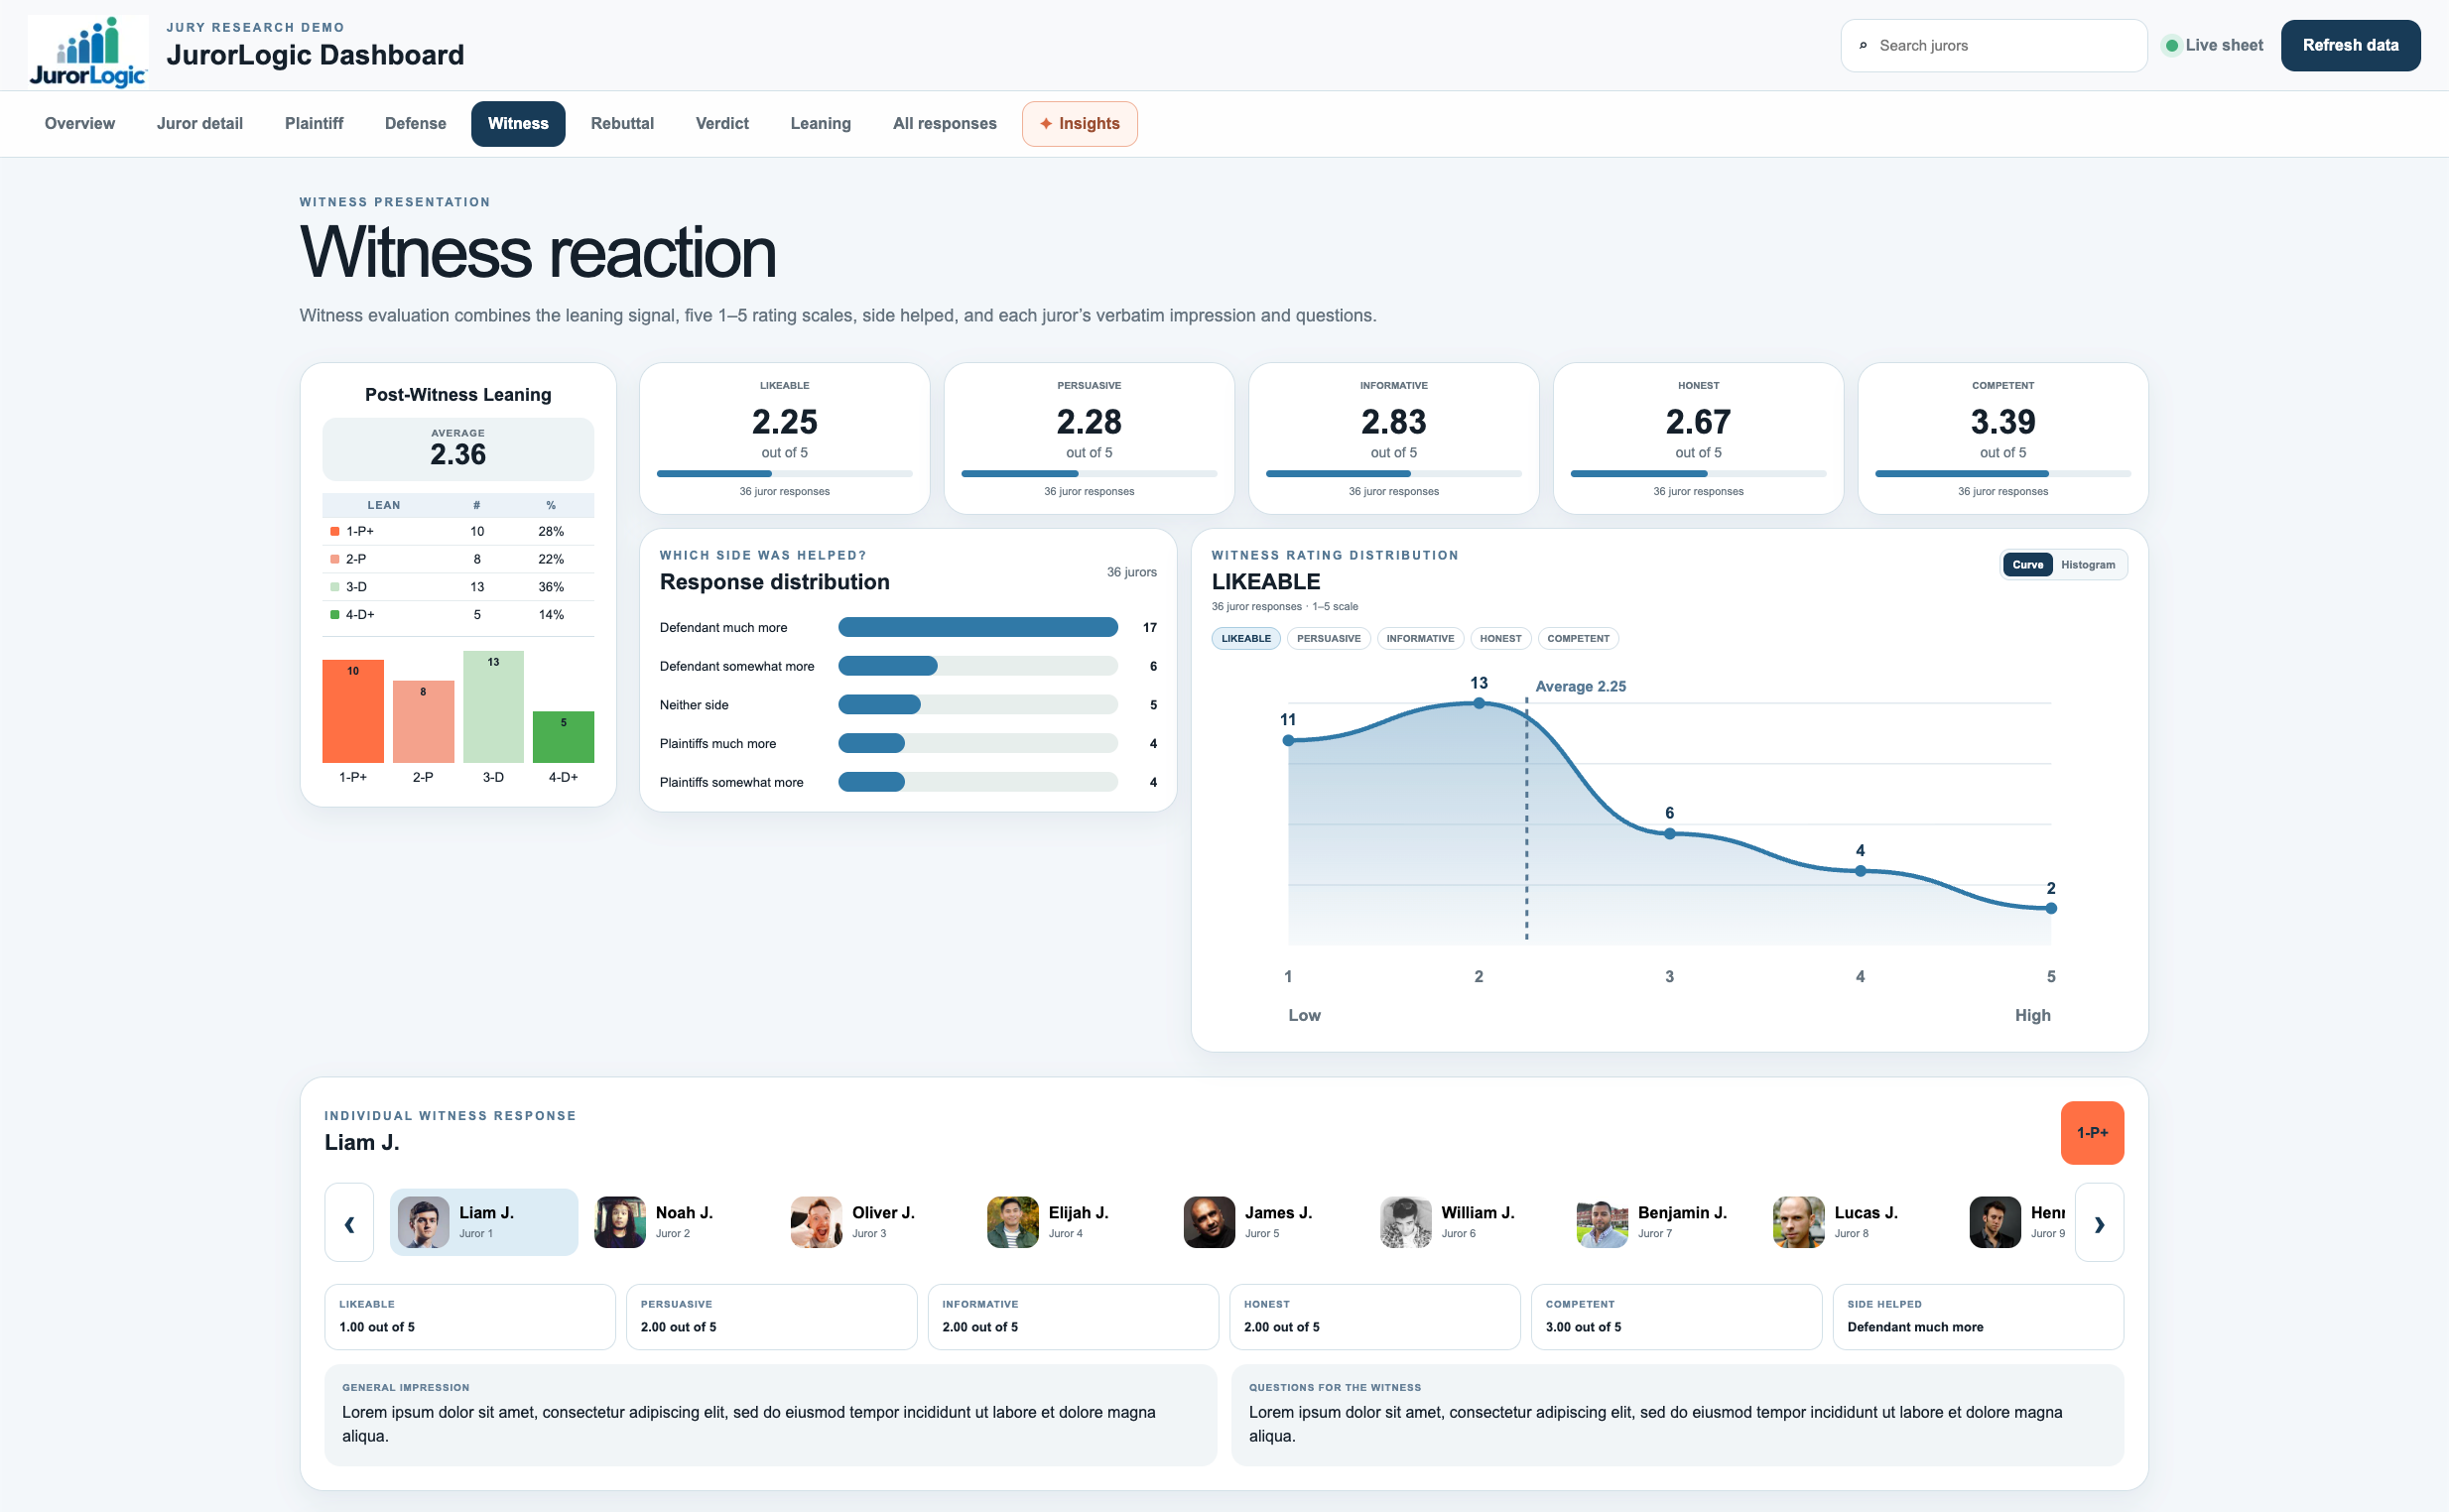The height and width of the screenshot is (1512, 2449).
Task: Go to next jurors with right chevron
Action: click(x=2099, y=1222)
